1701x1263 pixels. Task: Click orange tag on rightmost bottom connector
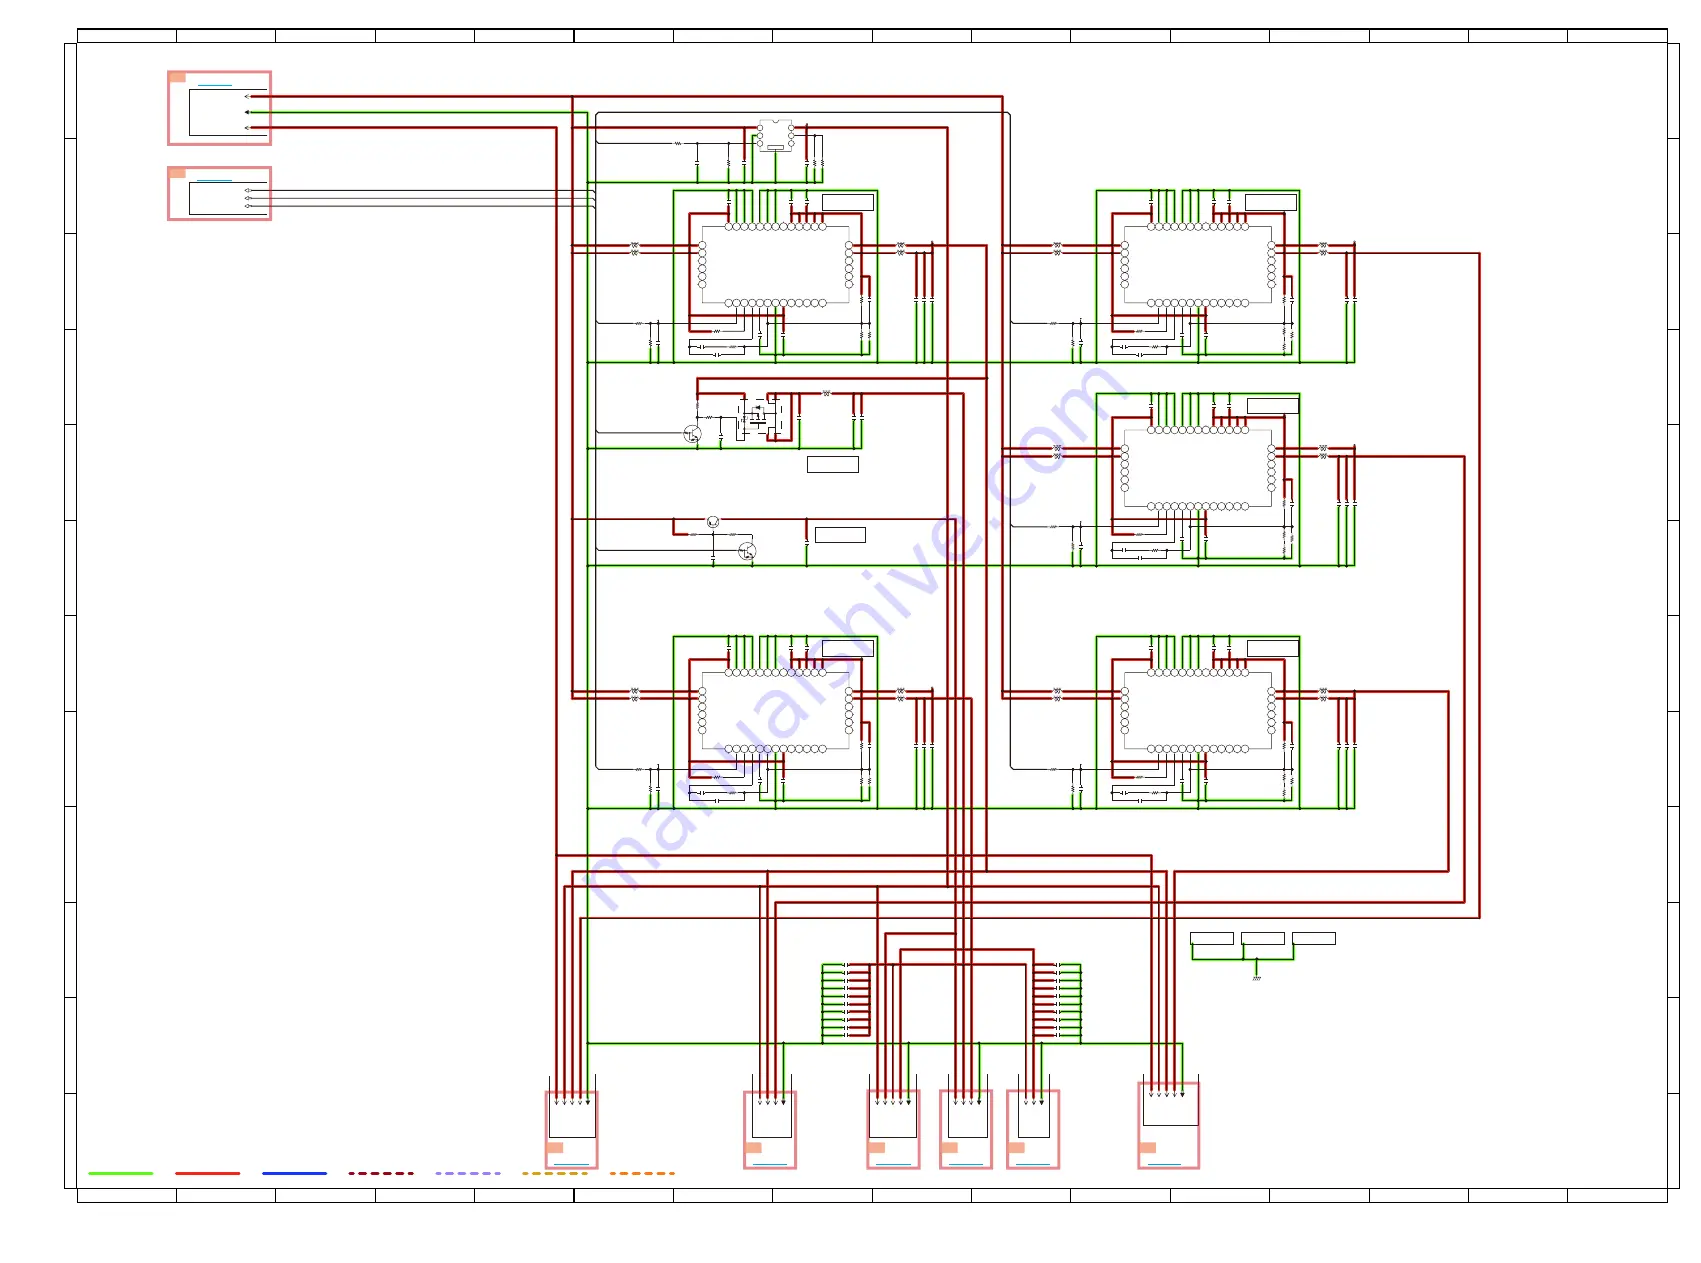[x=1148, y=1147]
